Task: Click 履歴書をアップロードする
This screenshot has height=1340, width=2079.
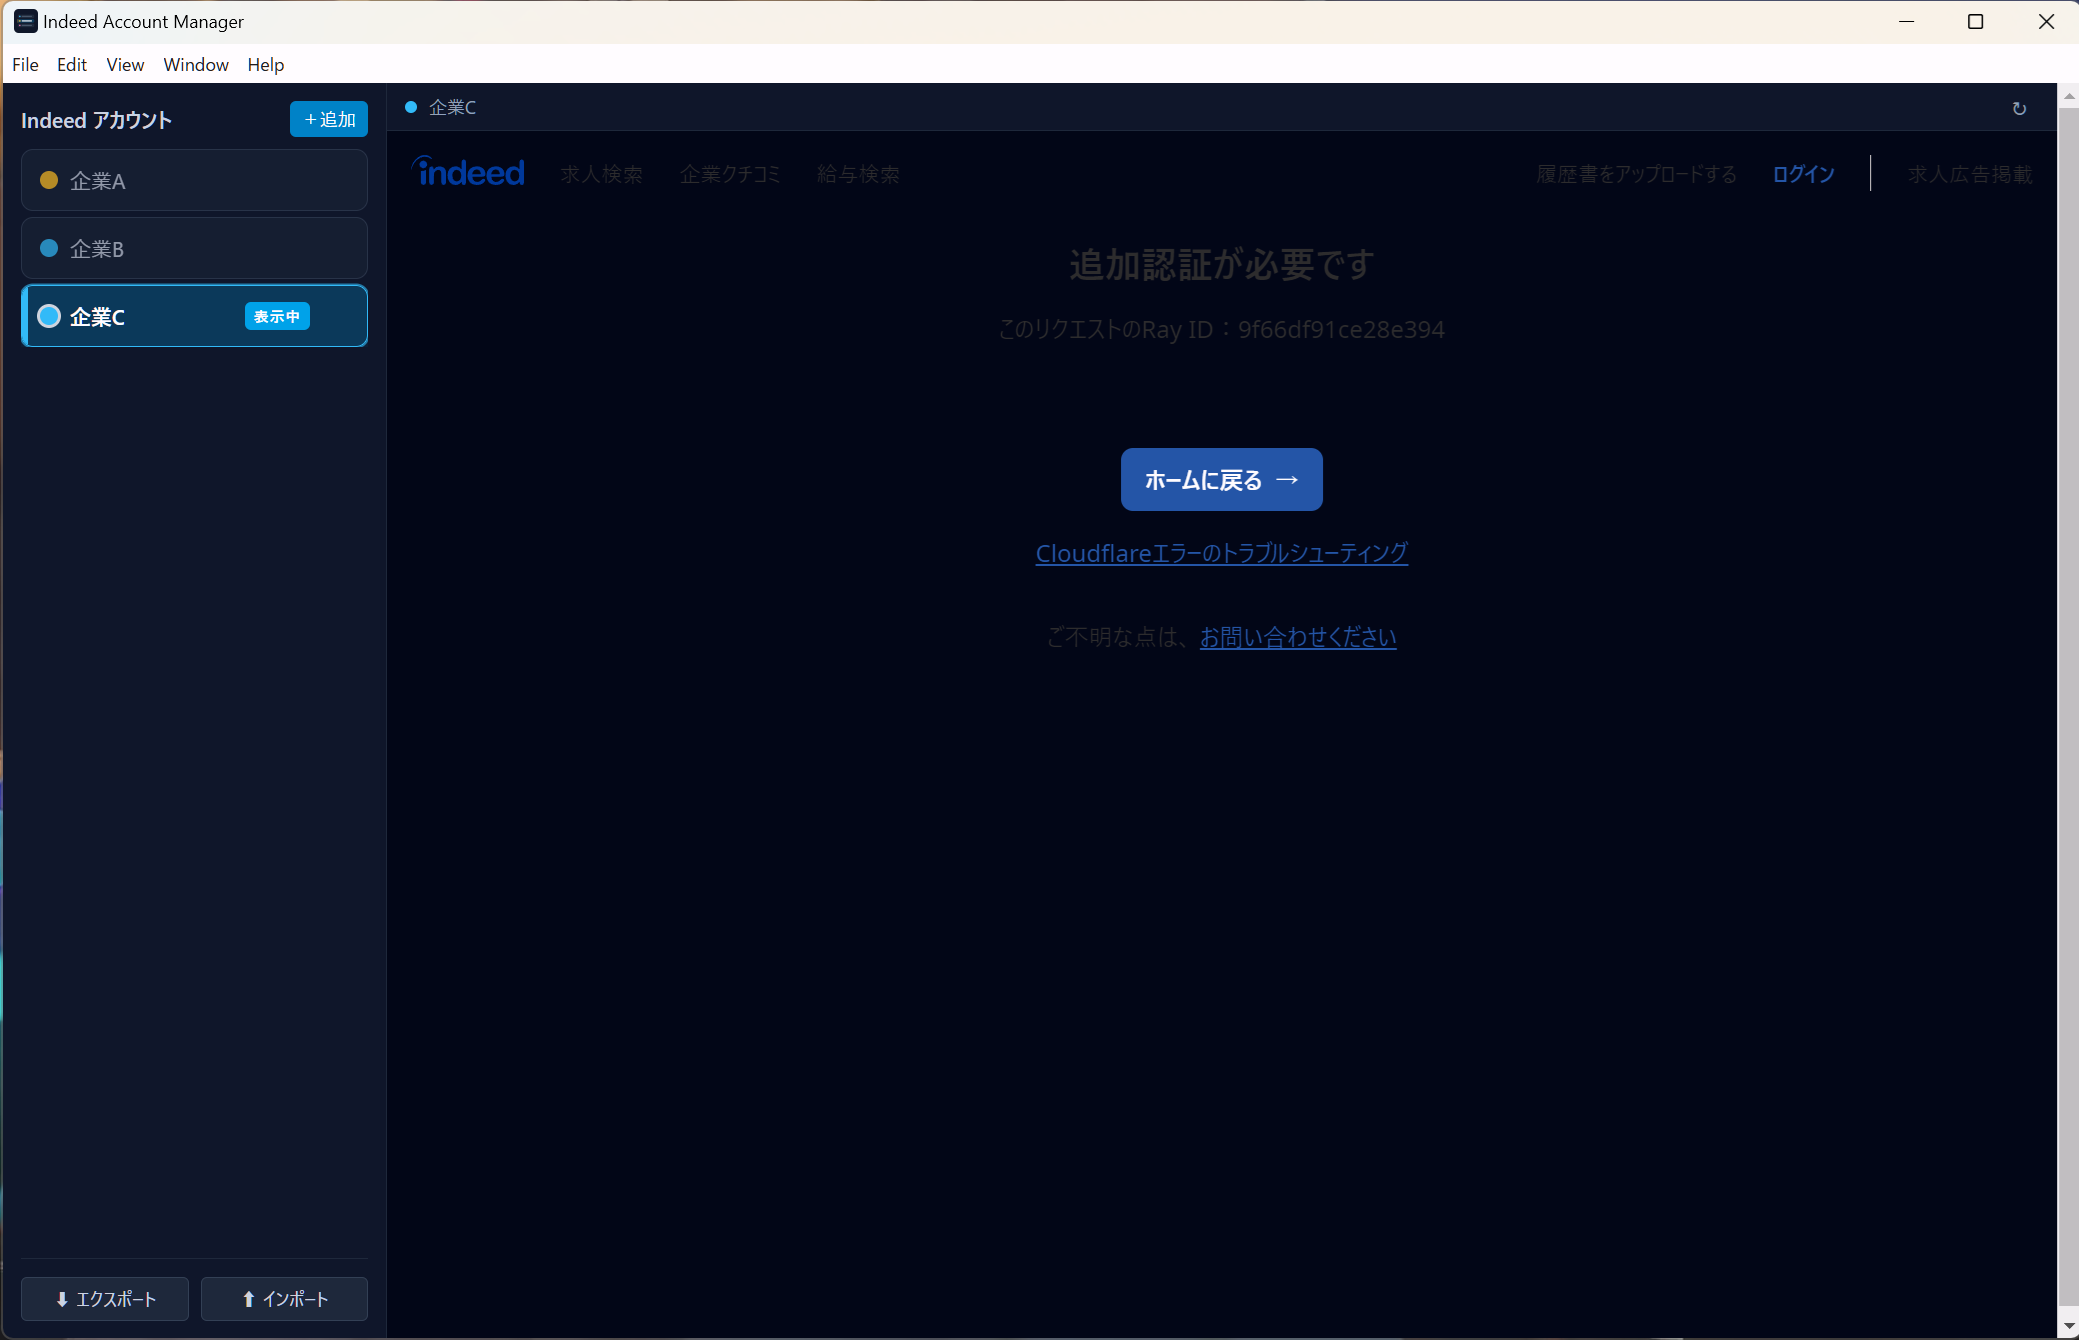Action: (1636, 174)
